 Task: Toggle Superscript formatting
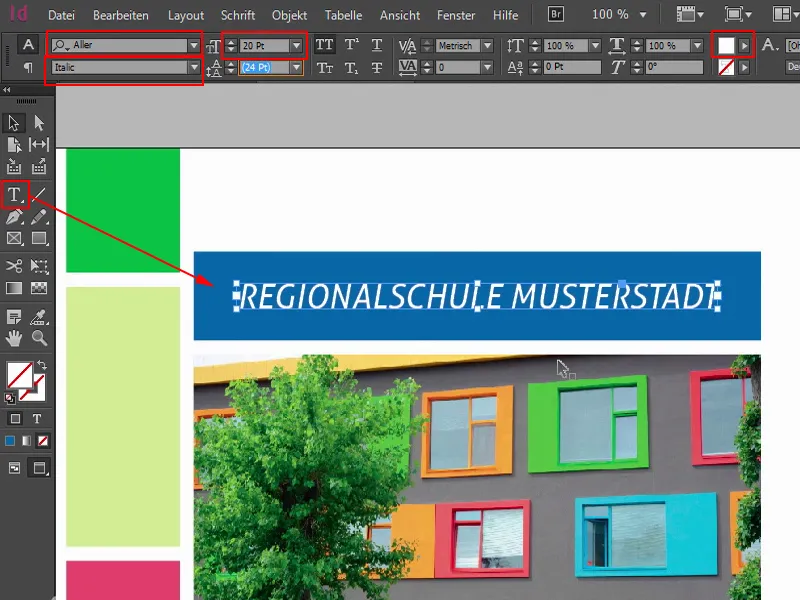point(351,45)
